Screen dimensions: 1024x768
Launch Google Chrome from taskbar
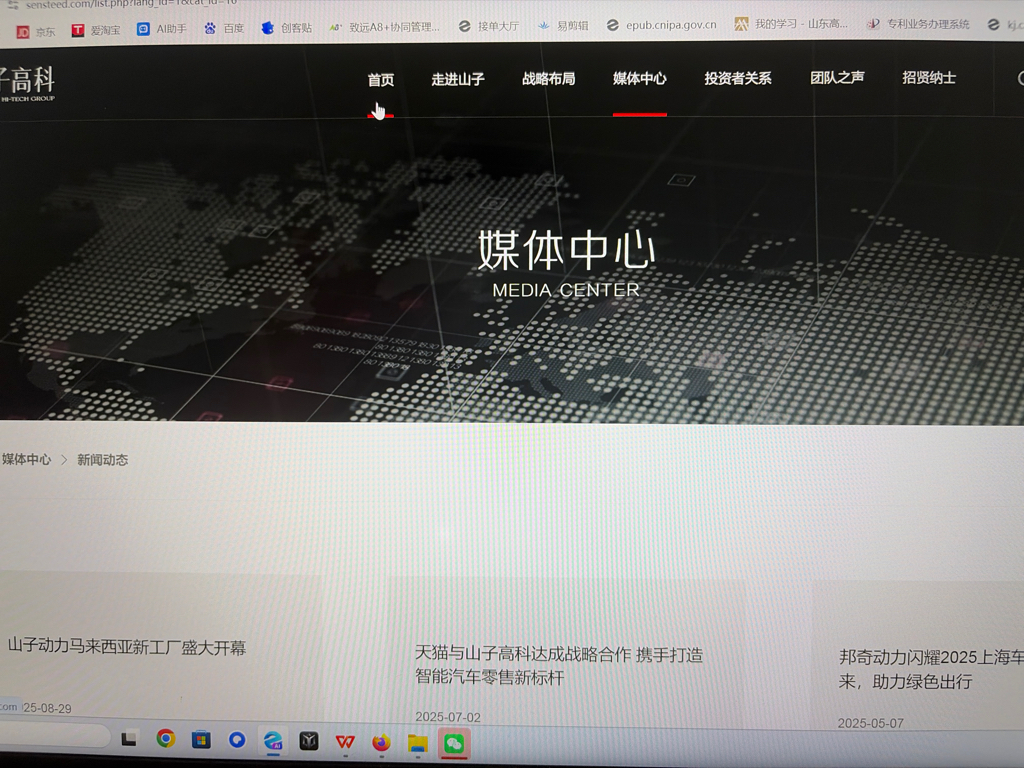pyautogui.click(x=166, y=739)
